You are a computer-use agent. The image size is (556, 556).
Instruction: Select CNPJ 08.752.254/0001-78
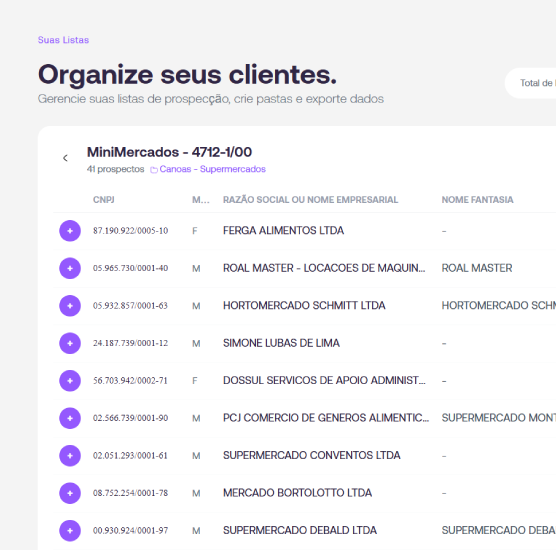tap(130, 493)
